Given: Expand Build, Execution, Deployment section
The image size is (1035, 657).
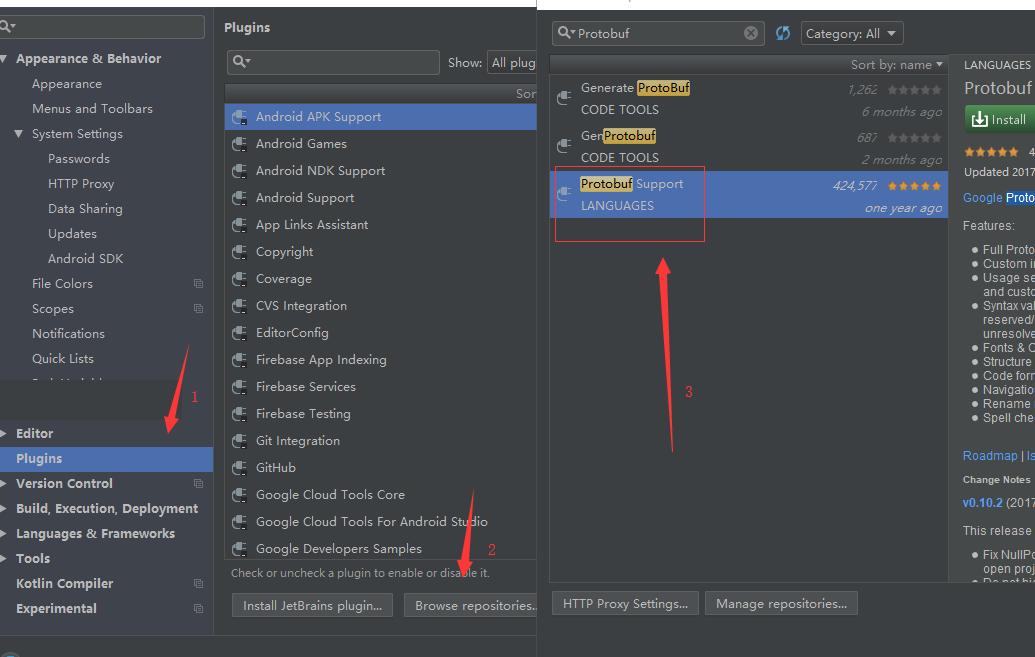Looking at the screenshot, I should (3, 509).
